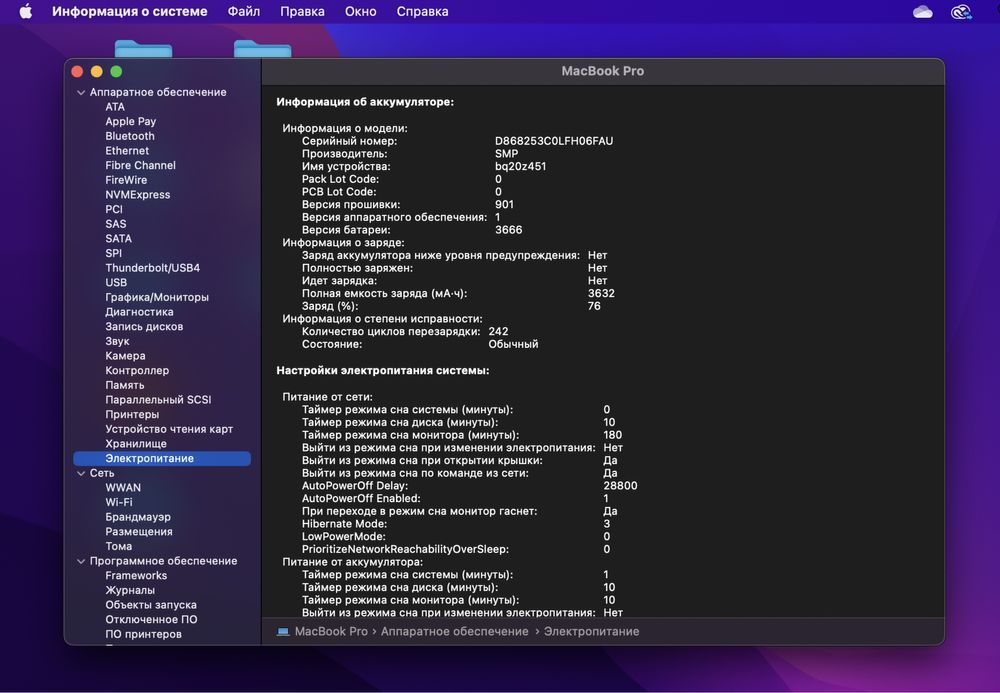This screenshot has width=1000, height=693.
Task: Select Принтеры in the sidebar
Action: tap(132, 415)
